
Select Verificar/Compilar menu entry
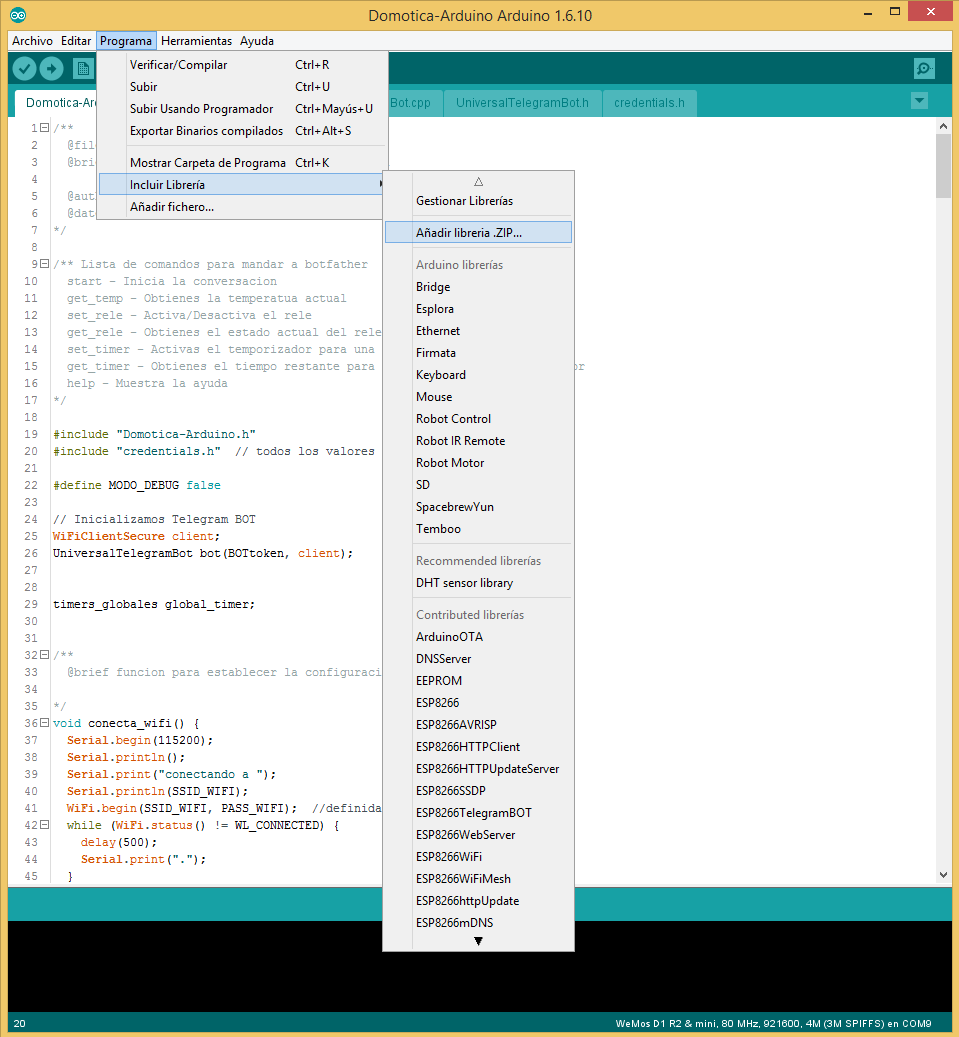[243, 65]
